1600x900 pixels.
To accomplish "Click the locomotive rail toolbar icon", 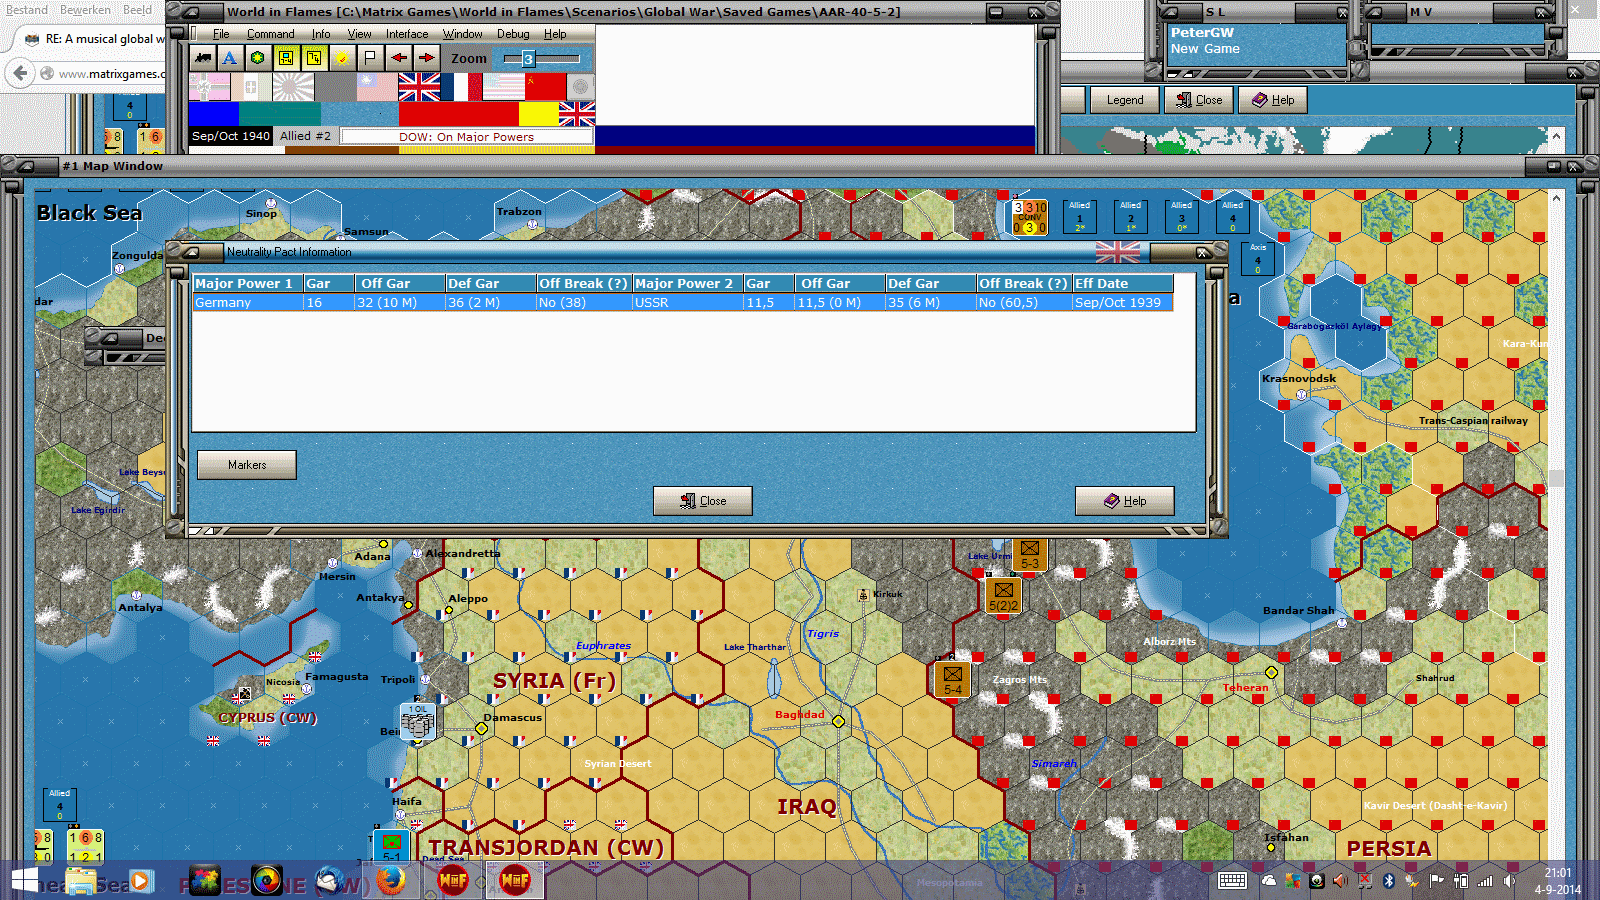I will pyautogui.click(x=203, y=58).
